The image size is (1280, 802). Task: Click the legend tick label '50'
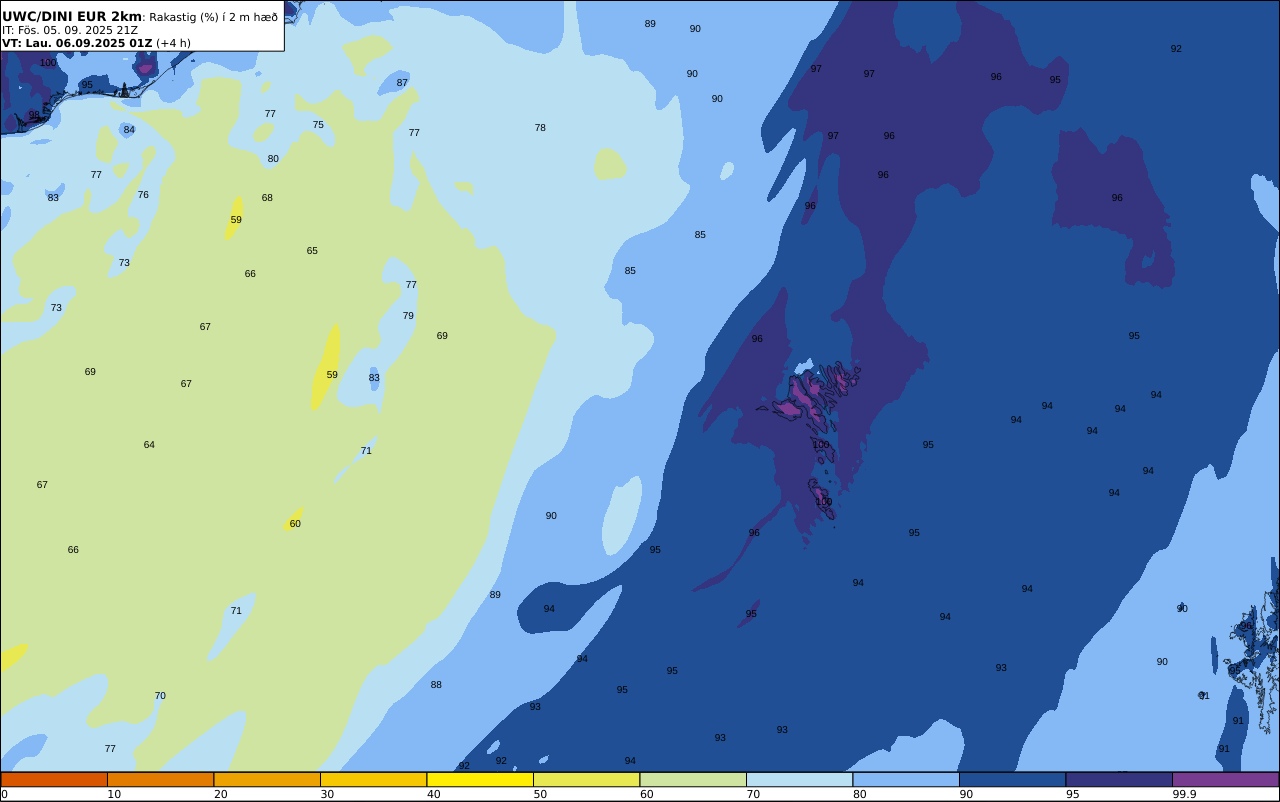pos(540,794)
